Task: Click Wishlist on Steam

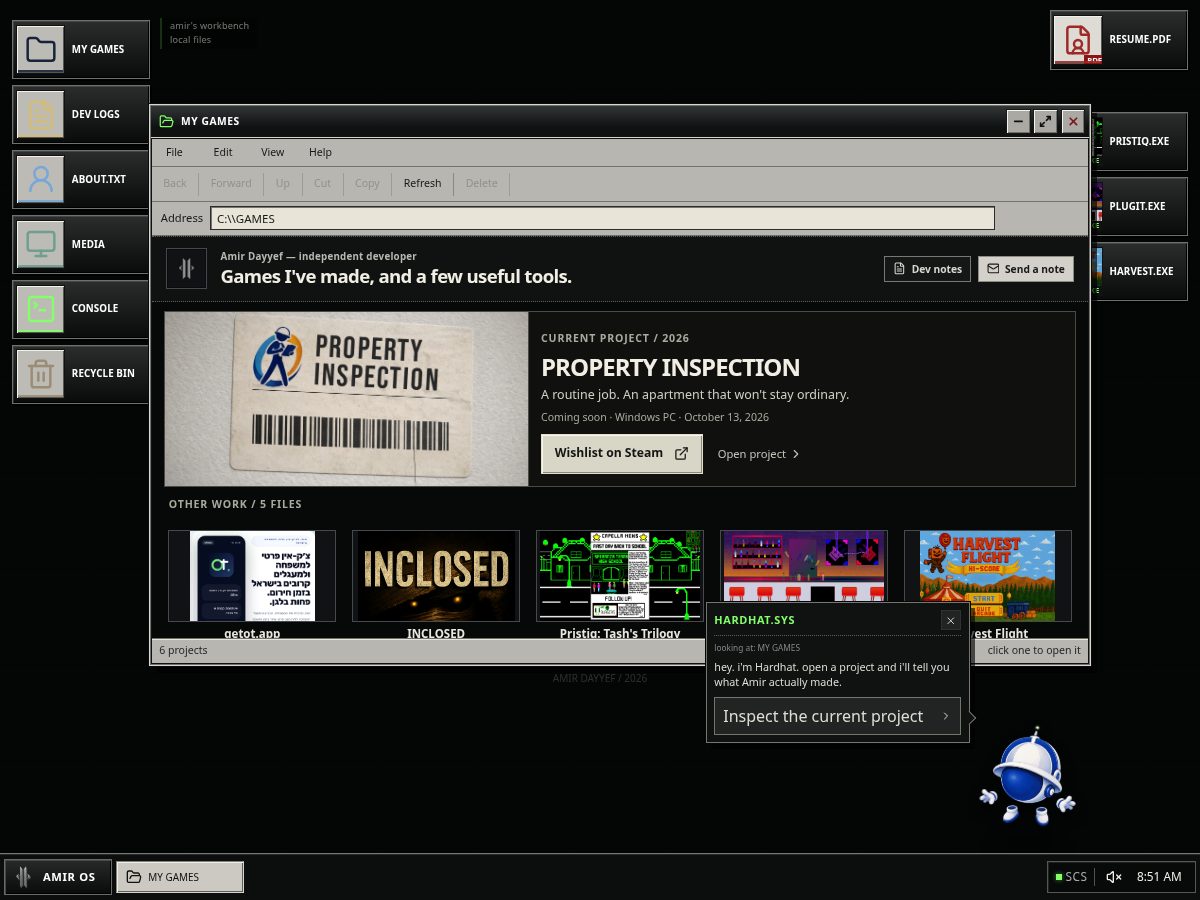Action: [x=621, y=453]
